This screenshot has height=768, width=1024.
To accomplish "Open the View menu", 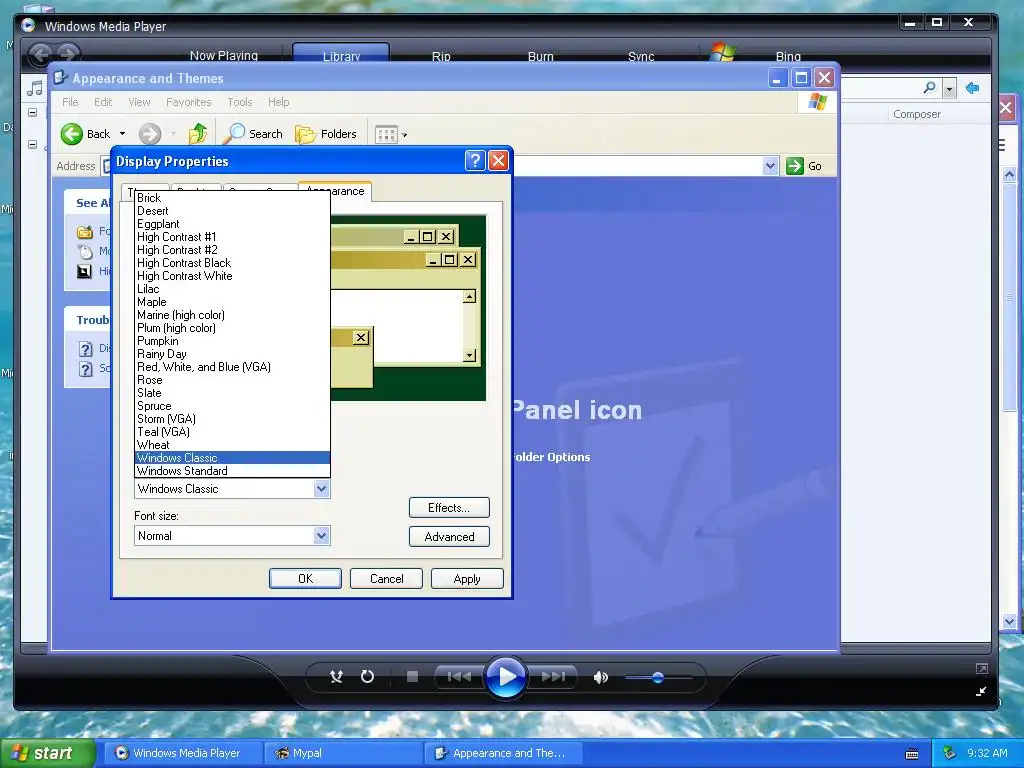I will click(x=139, y=102).
